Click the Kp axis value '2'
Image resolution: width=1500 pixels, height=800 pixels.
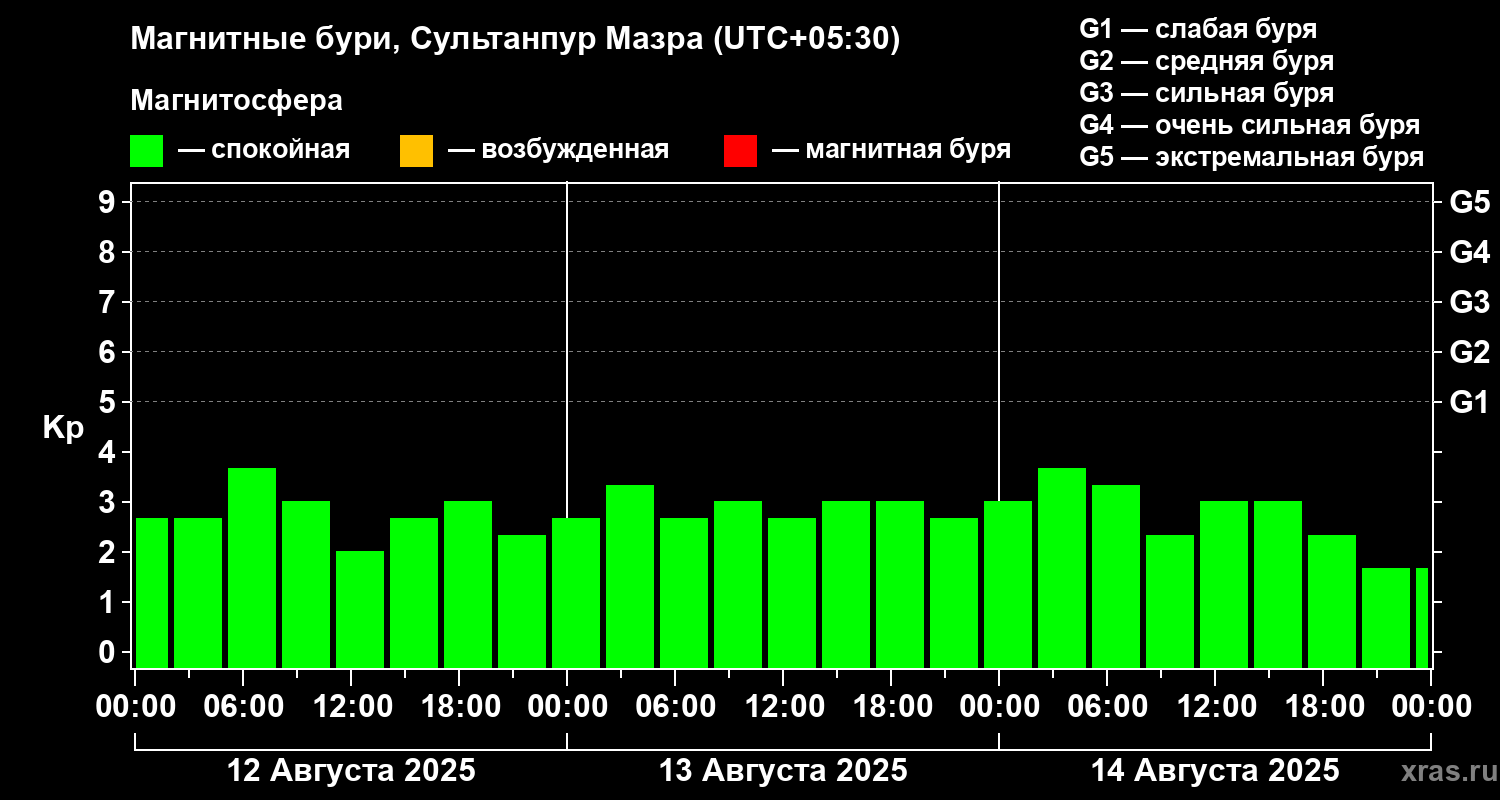pyautogui.click(x=109, y=552)
